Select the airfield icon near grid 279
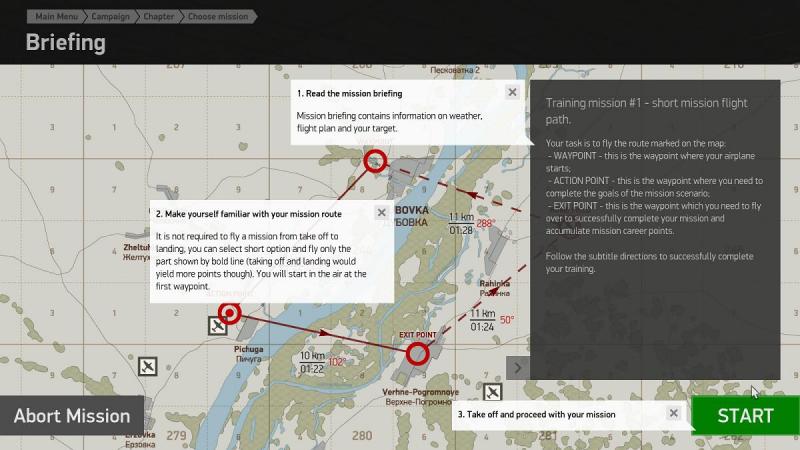 click(x=147, y=366)
